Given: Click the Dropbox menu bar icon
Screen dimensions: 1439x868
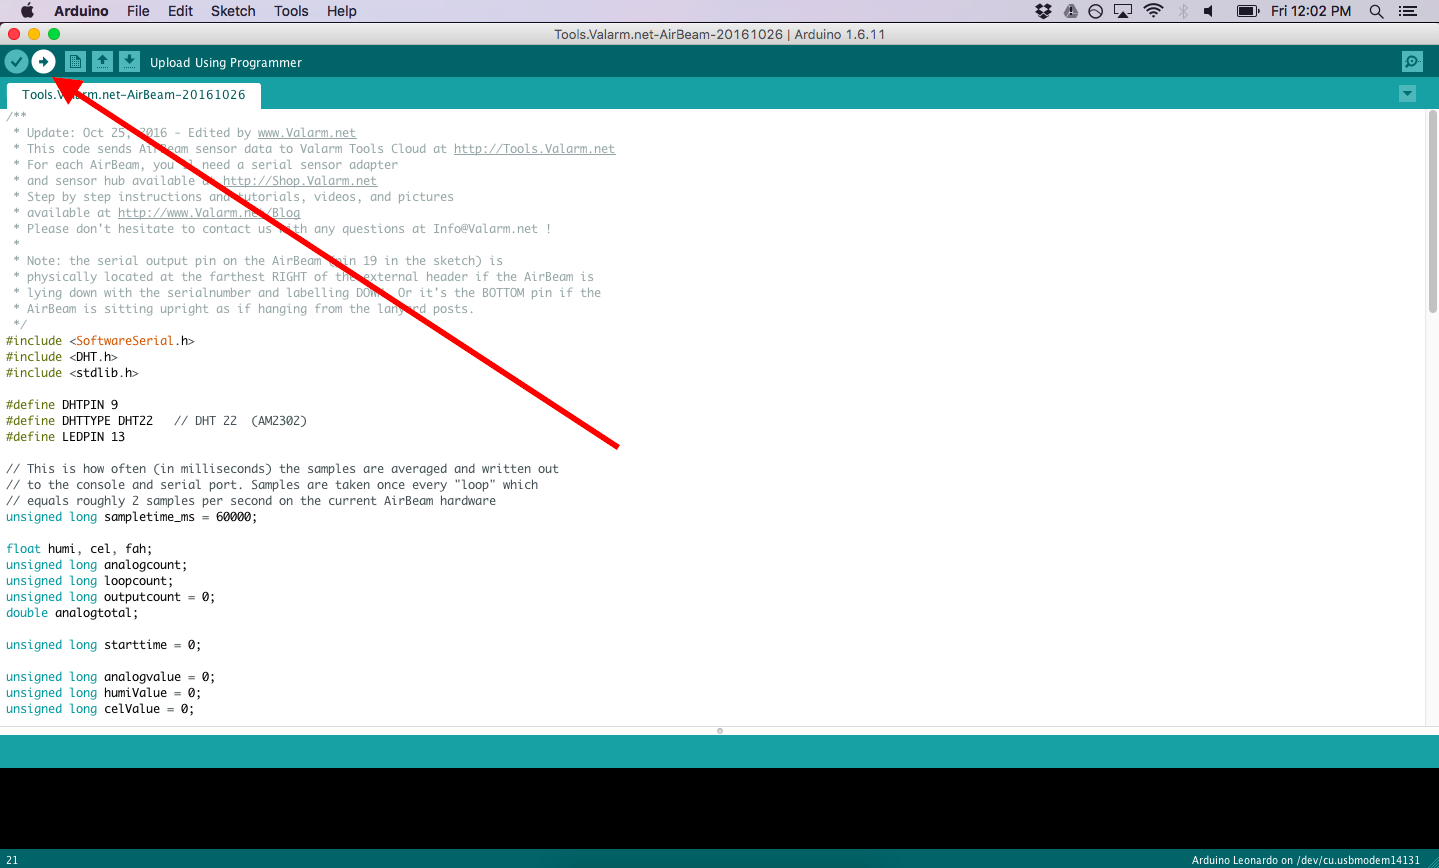Looking at the screenshot, I should (1043, 11).
